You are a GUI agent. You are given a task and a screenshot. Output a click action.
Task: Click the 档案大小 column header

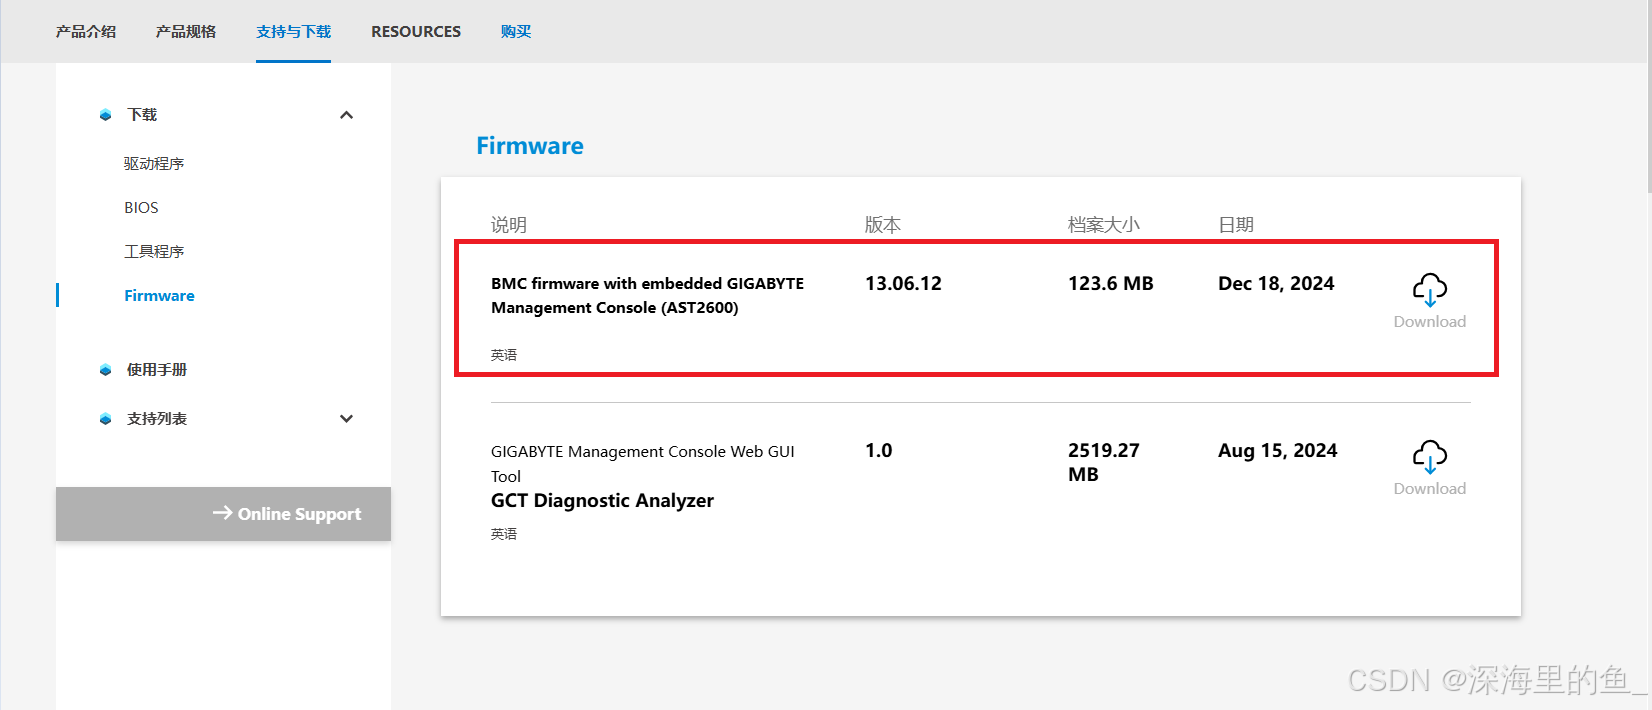point(1104,225)
